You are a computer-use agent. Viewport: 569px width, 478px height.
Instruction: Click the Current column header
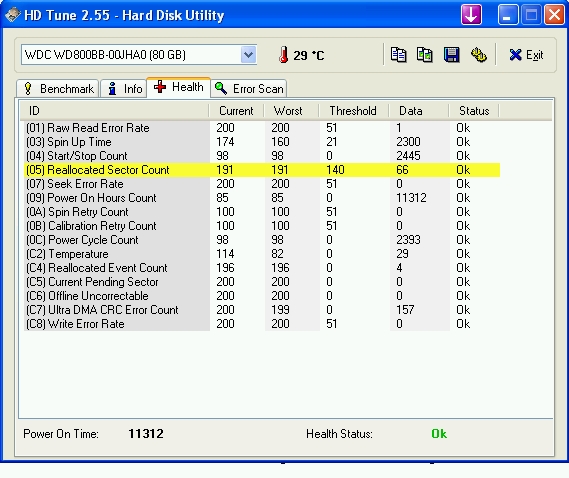click(236, 111)
